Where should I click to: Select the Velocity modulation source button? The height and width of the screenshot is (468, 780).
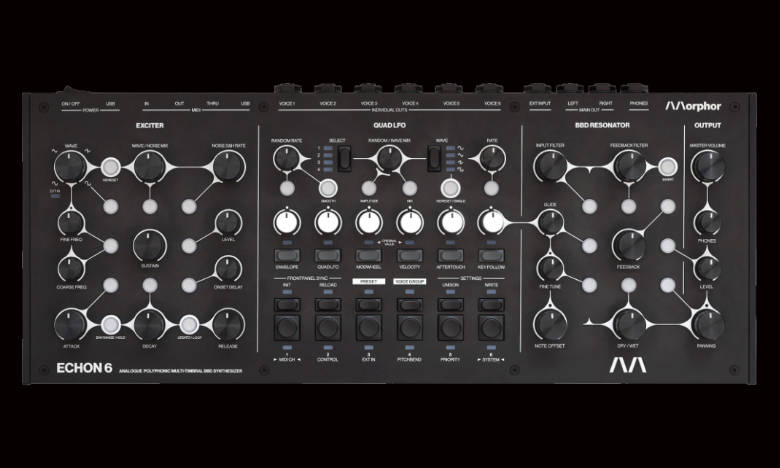(x=407, y=257)
